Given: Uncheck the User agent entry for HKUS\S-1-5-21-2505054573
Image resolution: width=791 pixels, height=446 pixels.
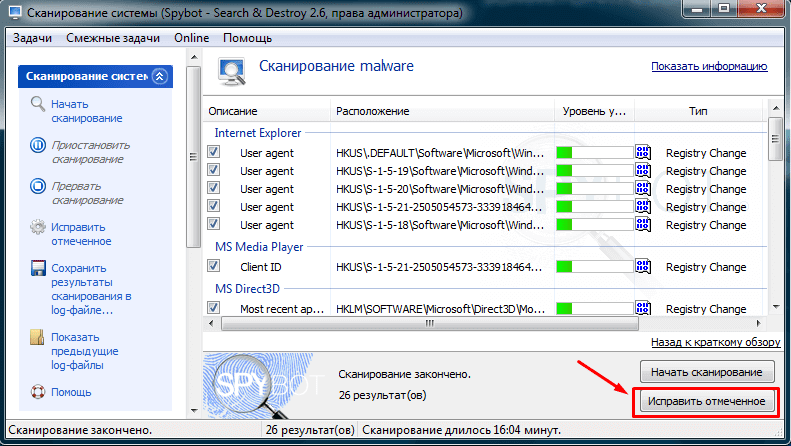Looking at the screenshot, I should [213, 205].
